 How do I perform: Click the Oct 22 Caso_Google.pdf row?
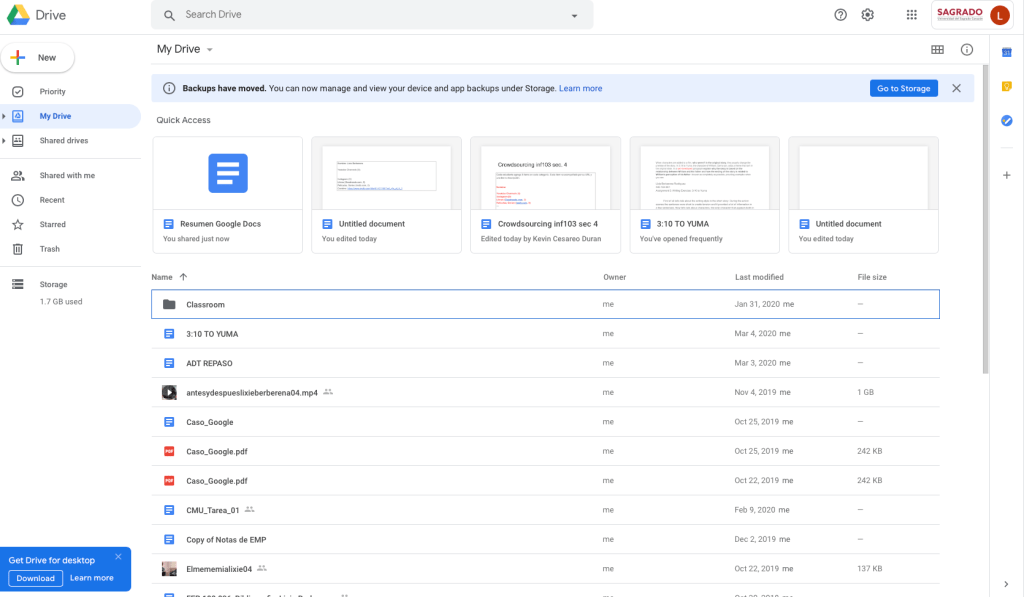click(545, 481)
